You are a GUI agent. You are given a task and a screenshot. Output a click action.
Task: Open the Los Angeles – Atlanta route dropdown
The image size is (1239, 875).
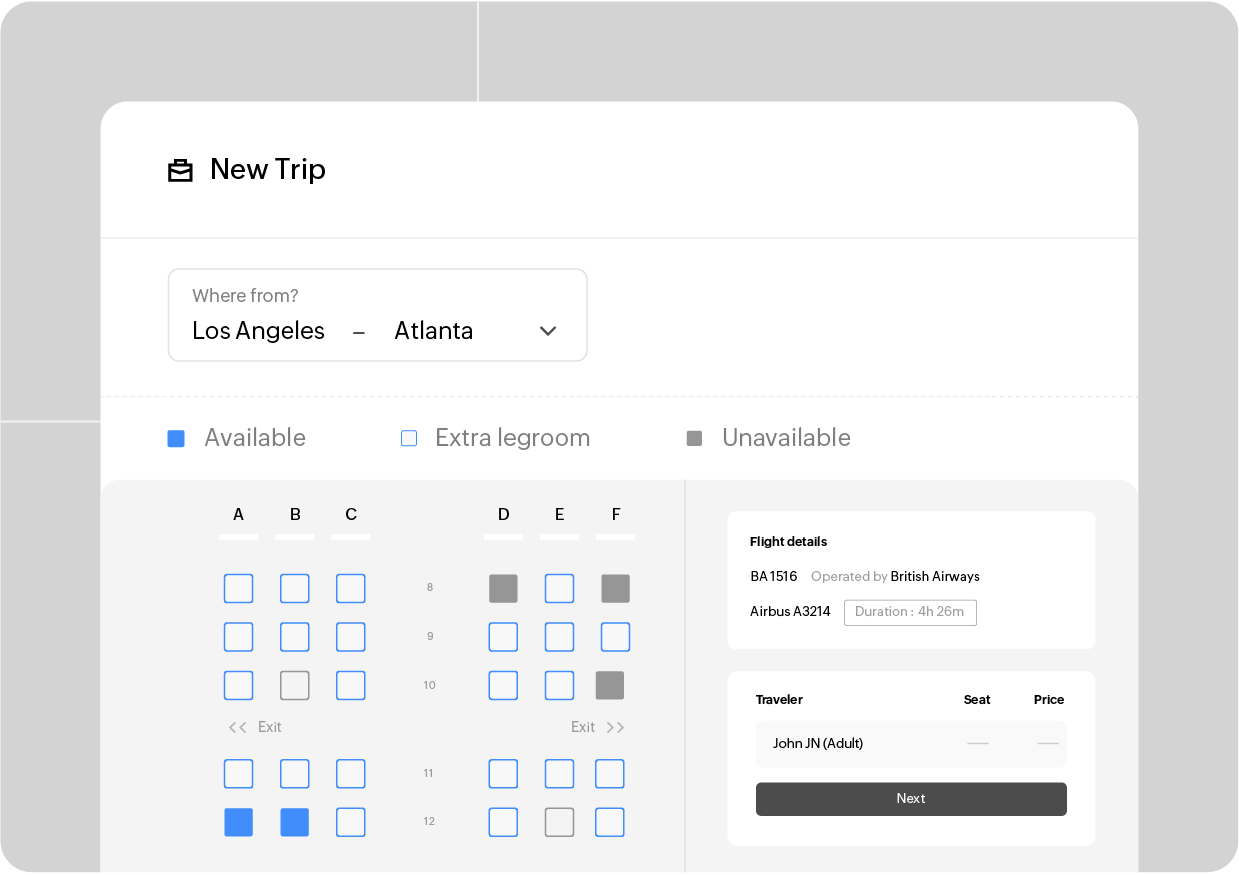[x=548, y=330]
